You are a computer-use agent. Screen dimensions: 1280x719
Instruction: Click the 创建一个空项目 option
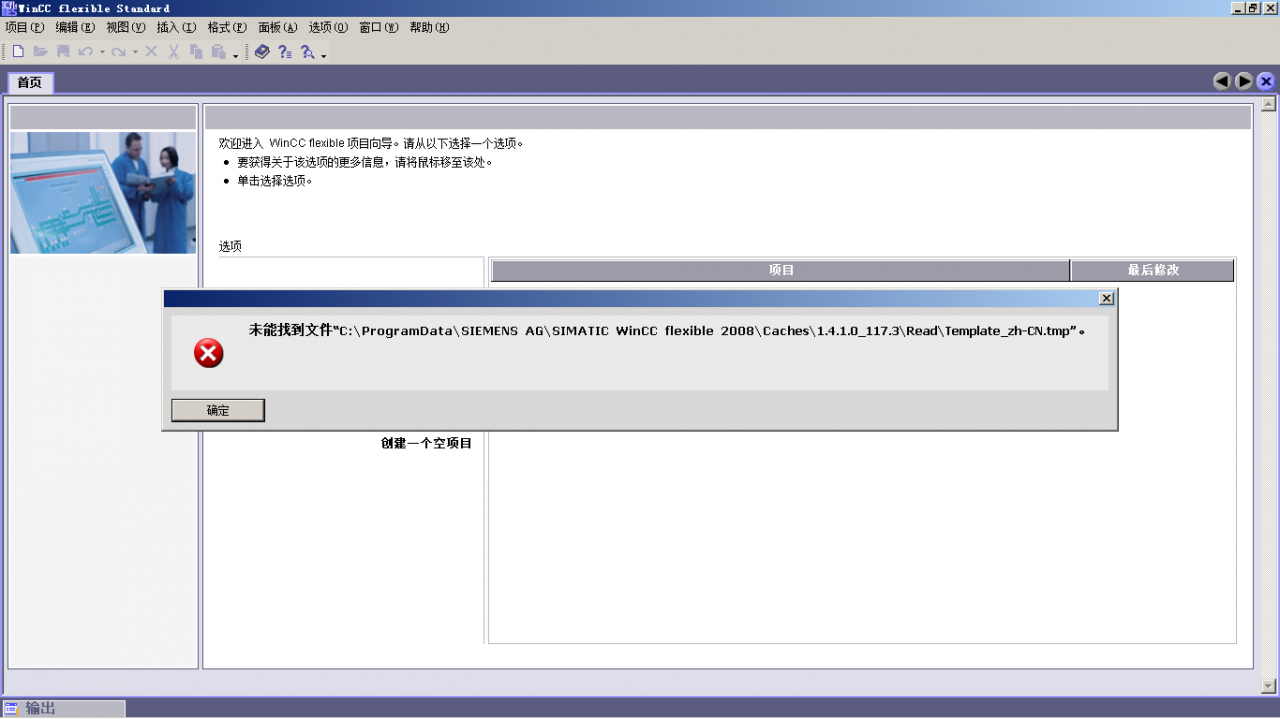tap(426, 443)
